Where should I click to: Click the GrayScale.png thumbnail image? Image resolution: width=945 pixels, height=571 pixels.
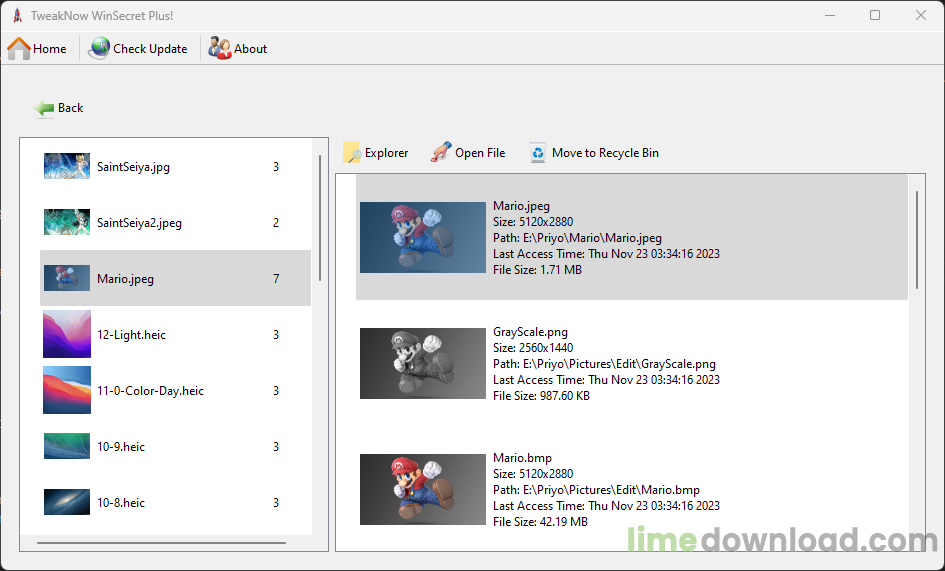point(421,363)
